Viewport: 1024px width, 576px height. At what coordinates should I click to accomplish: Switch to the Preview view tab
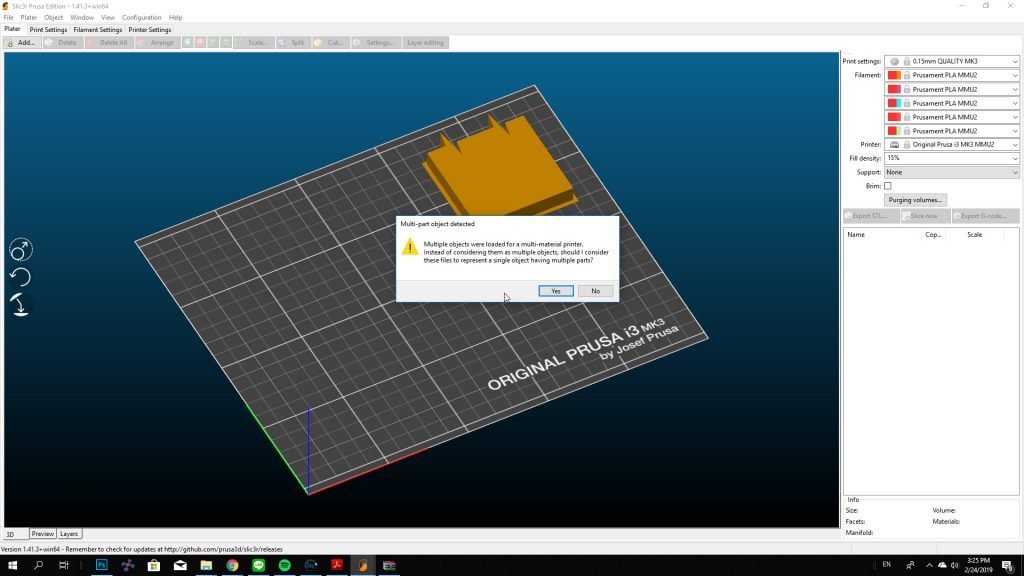coord(43,534)
